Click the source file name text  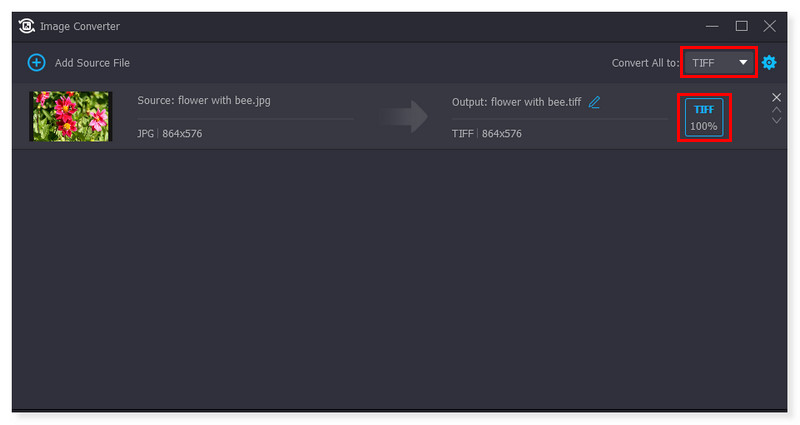(x=204, y=102)
